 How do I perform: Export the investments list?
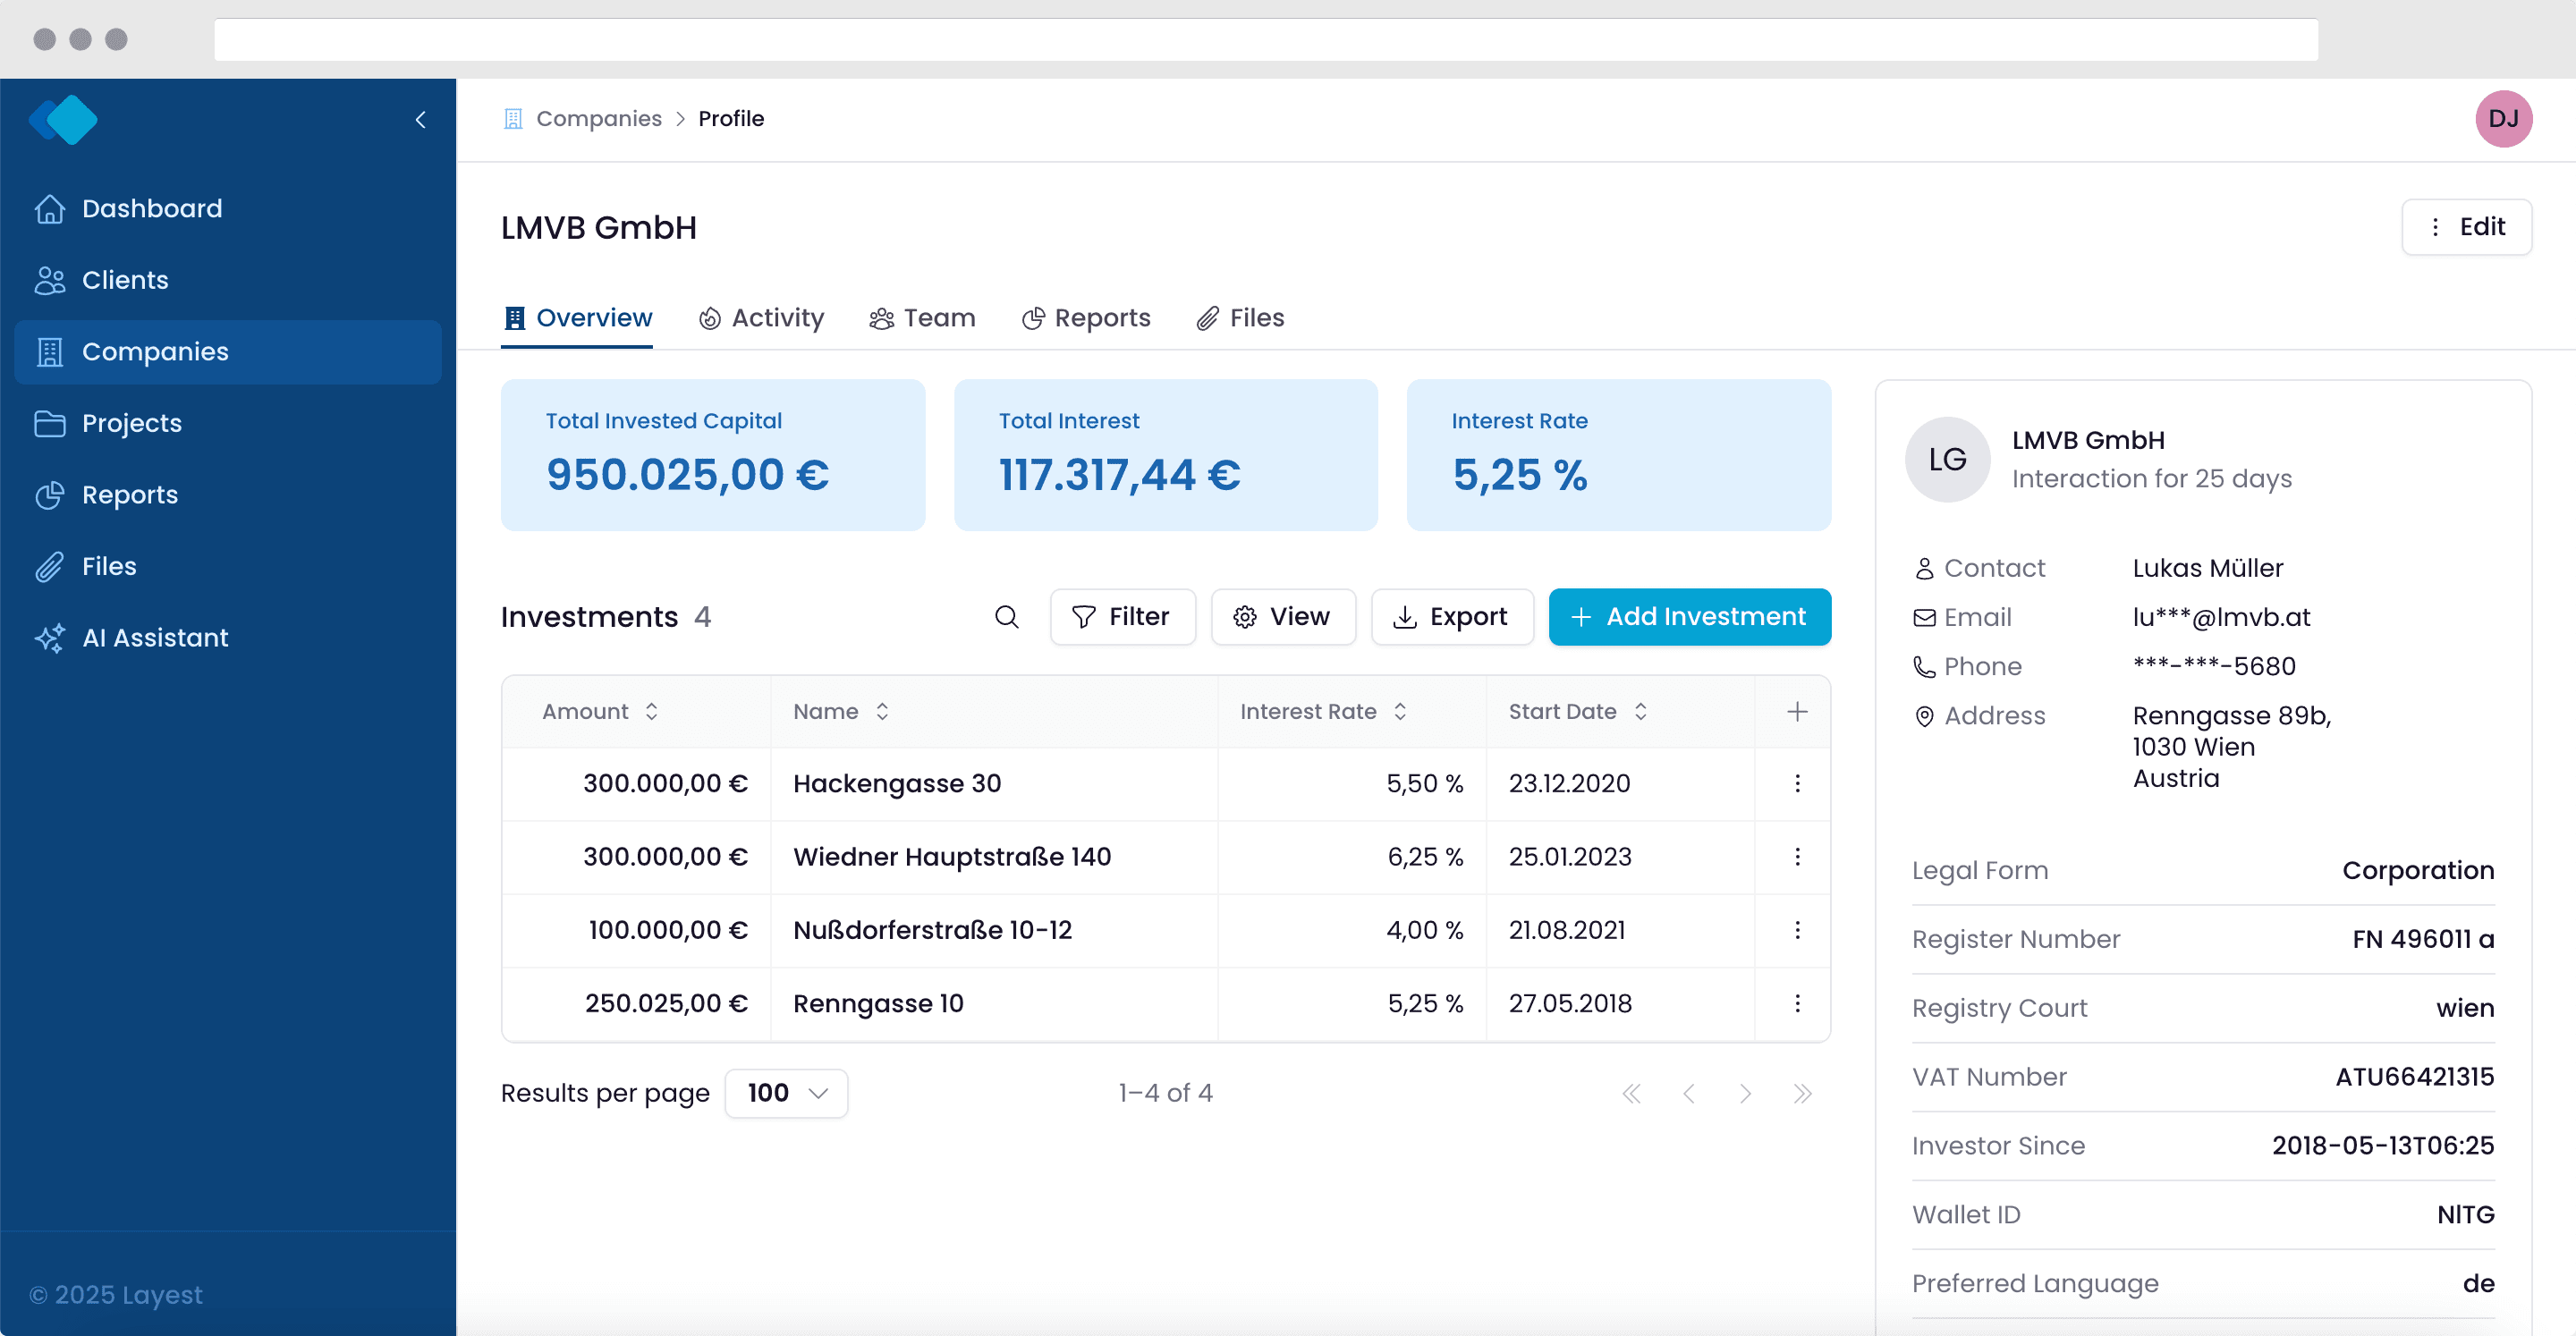coord(1452,617)
